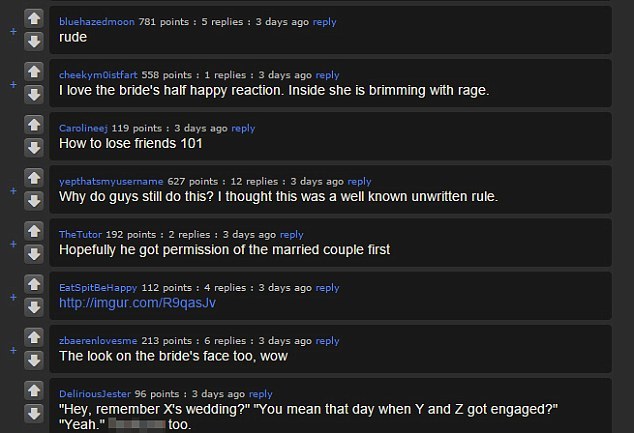The image size is (634, 433).
Task: Reply to DeliriousJester's comment
Action: 260,394
